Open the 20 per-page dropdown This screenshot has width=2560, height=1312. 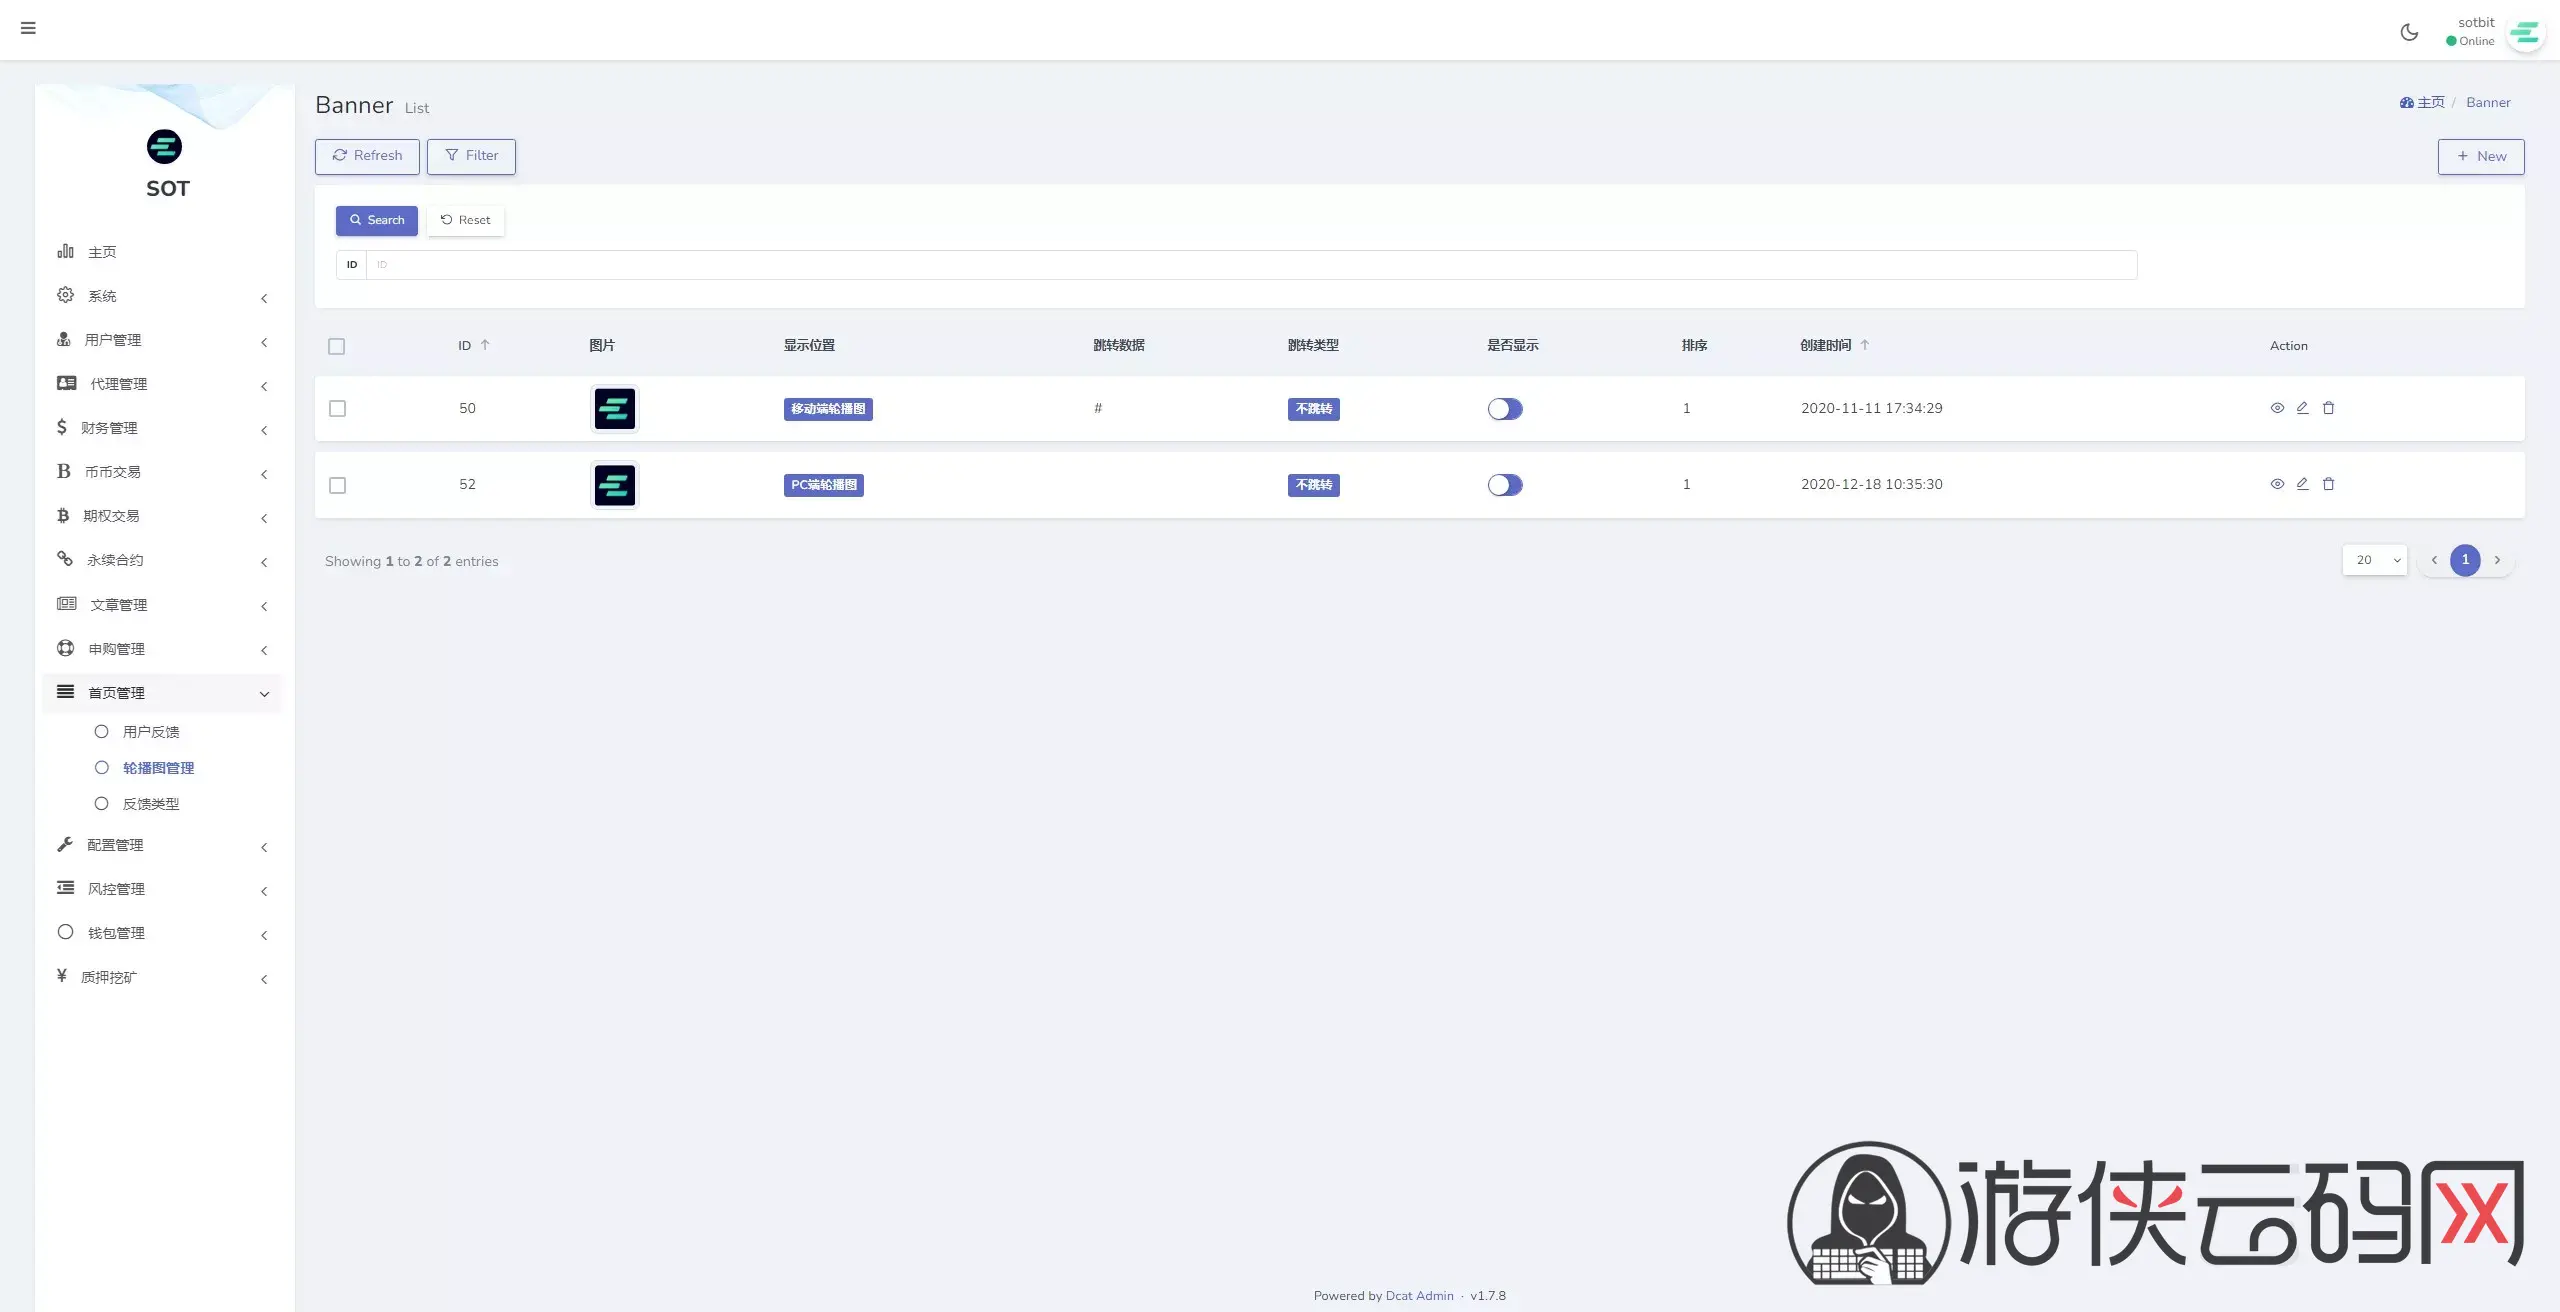point(2375,560)
